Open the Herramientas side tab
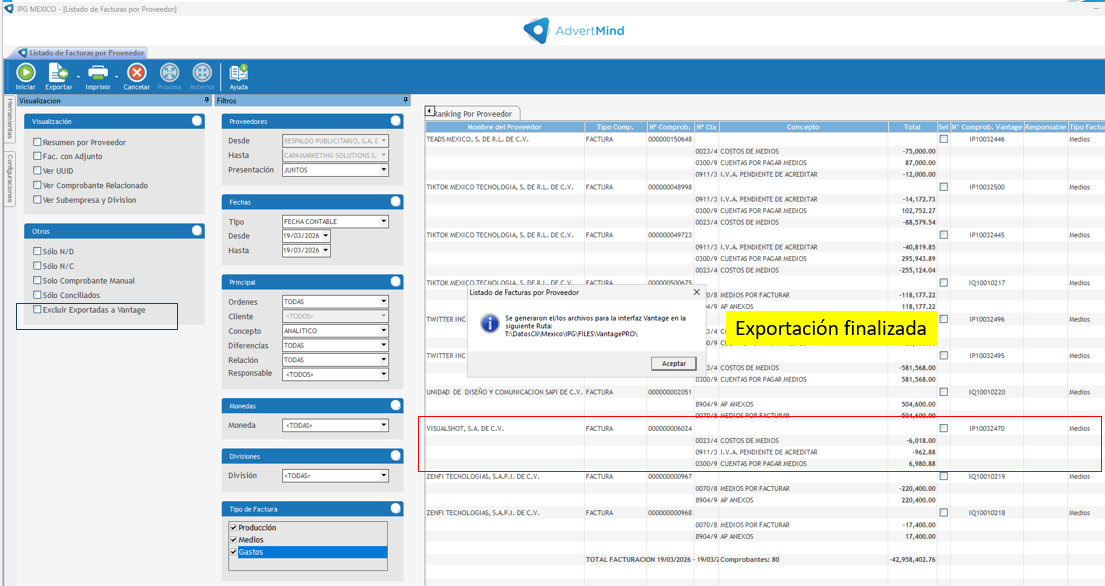 click(10, 120)
